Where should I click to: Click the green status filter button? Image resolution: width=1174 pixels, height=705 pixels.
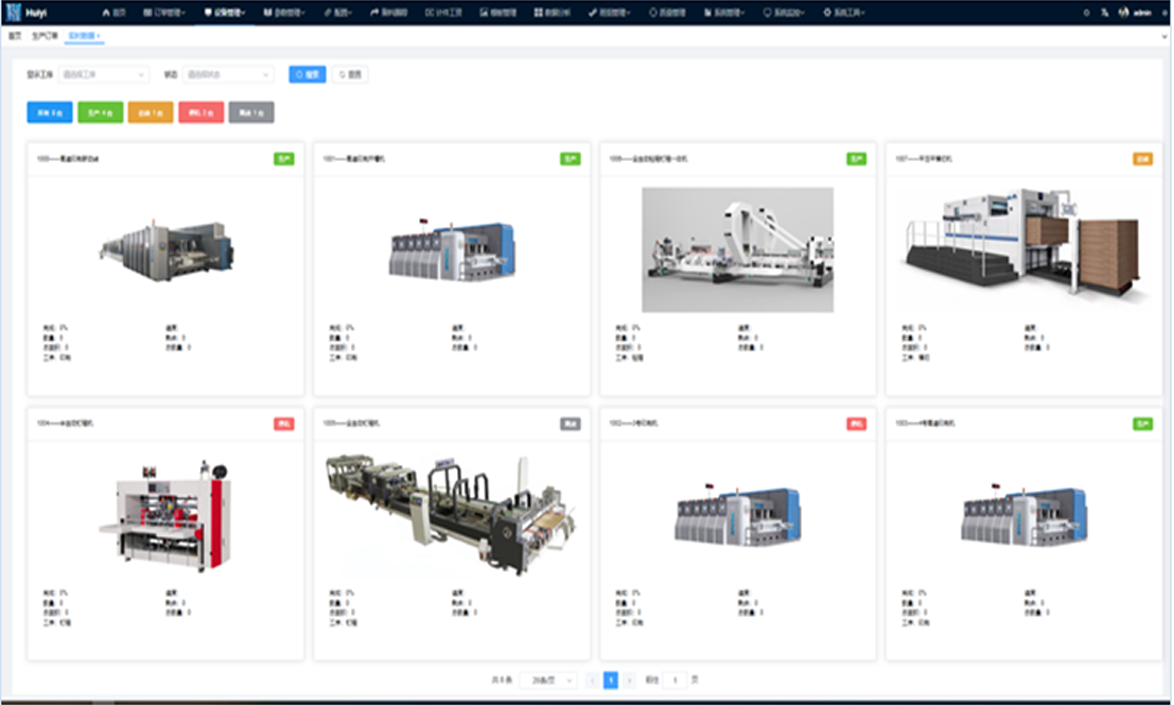click(100, 112)
